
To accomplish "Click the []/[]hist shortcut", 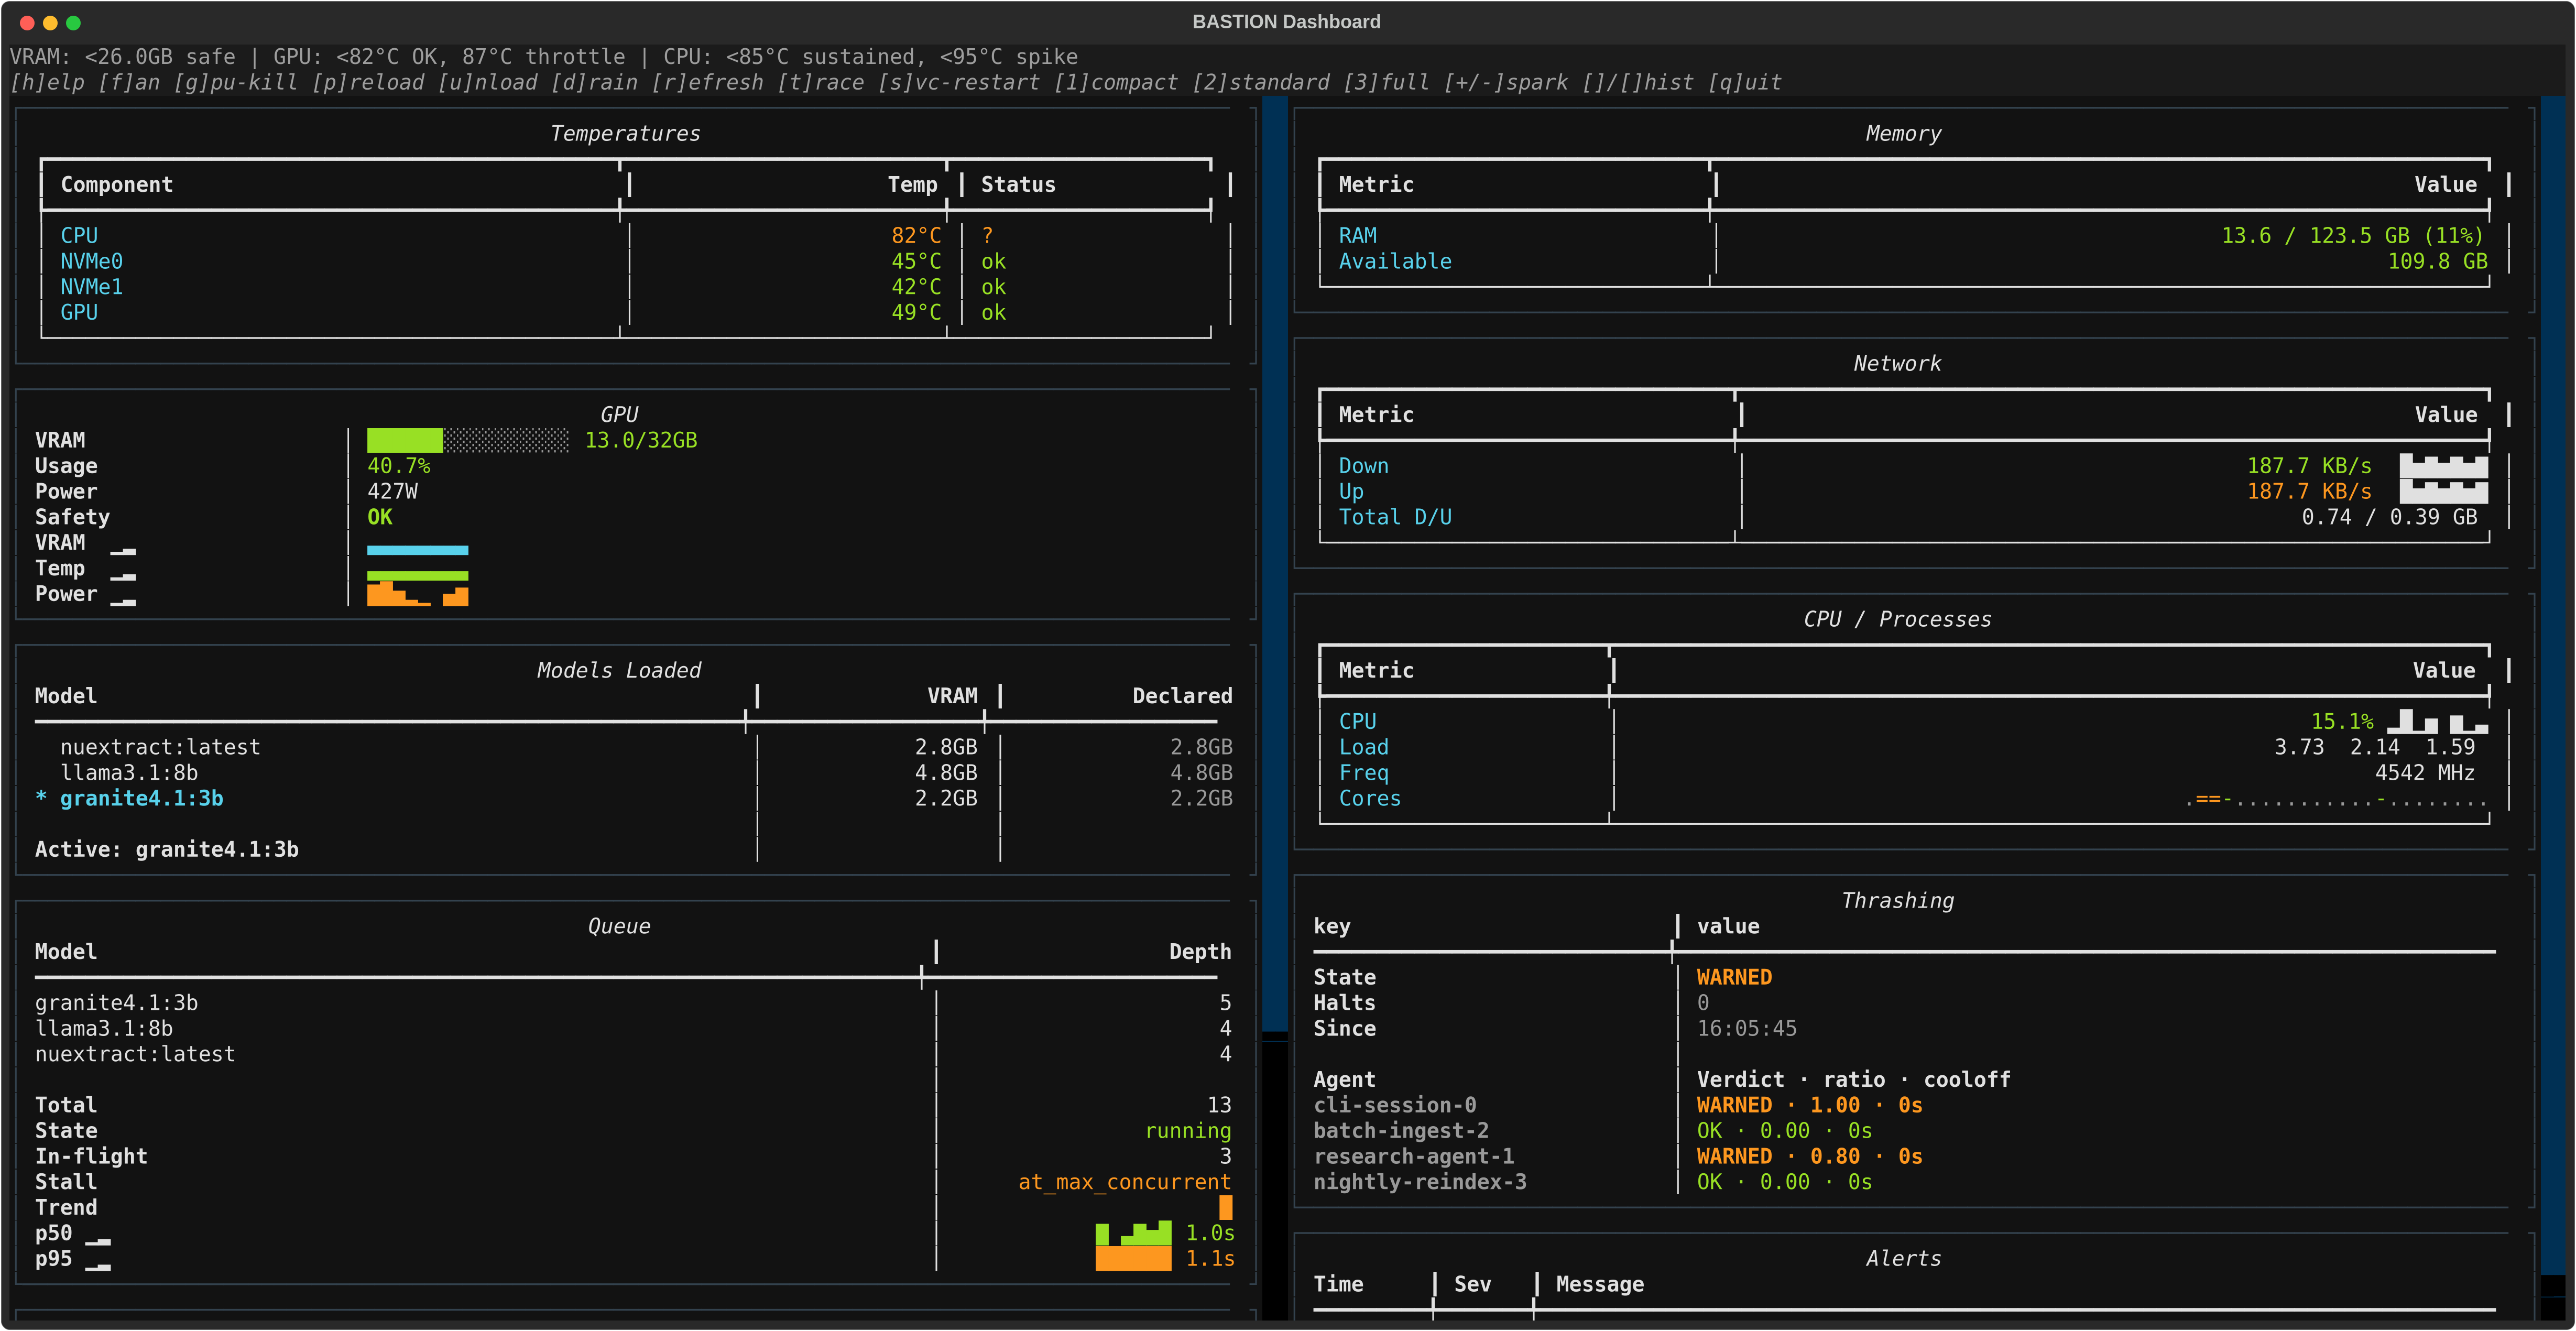I will click(x=1638, y=82).
